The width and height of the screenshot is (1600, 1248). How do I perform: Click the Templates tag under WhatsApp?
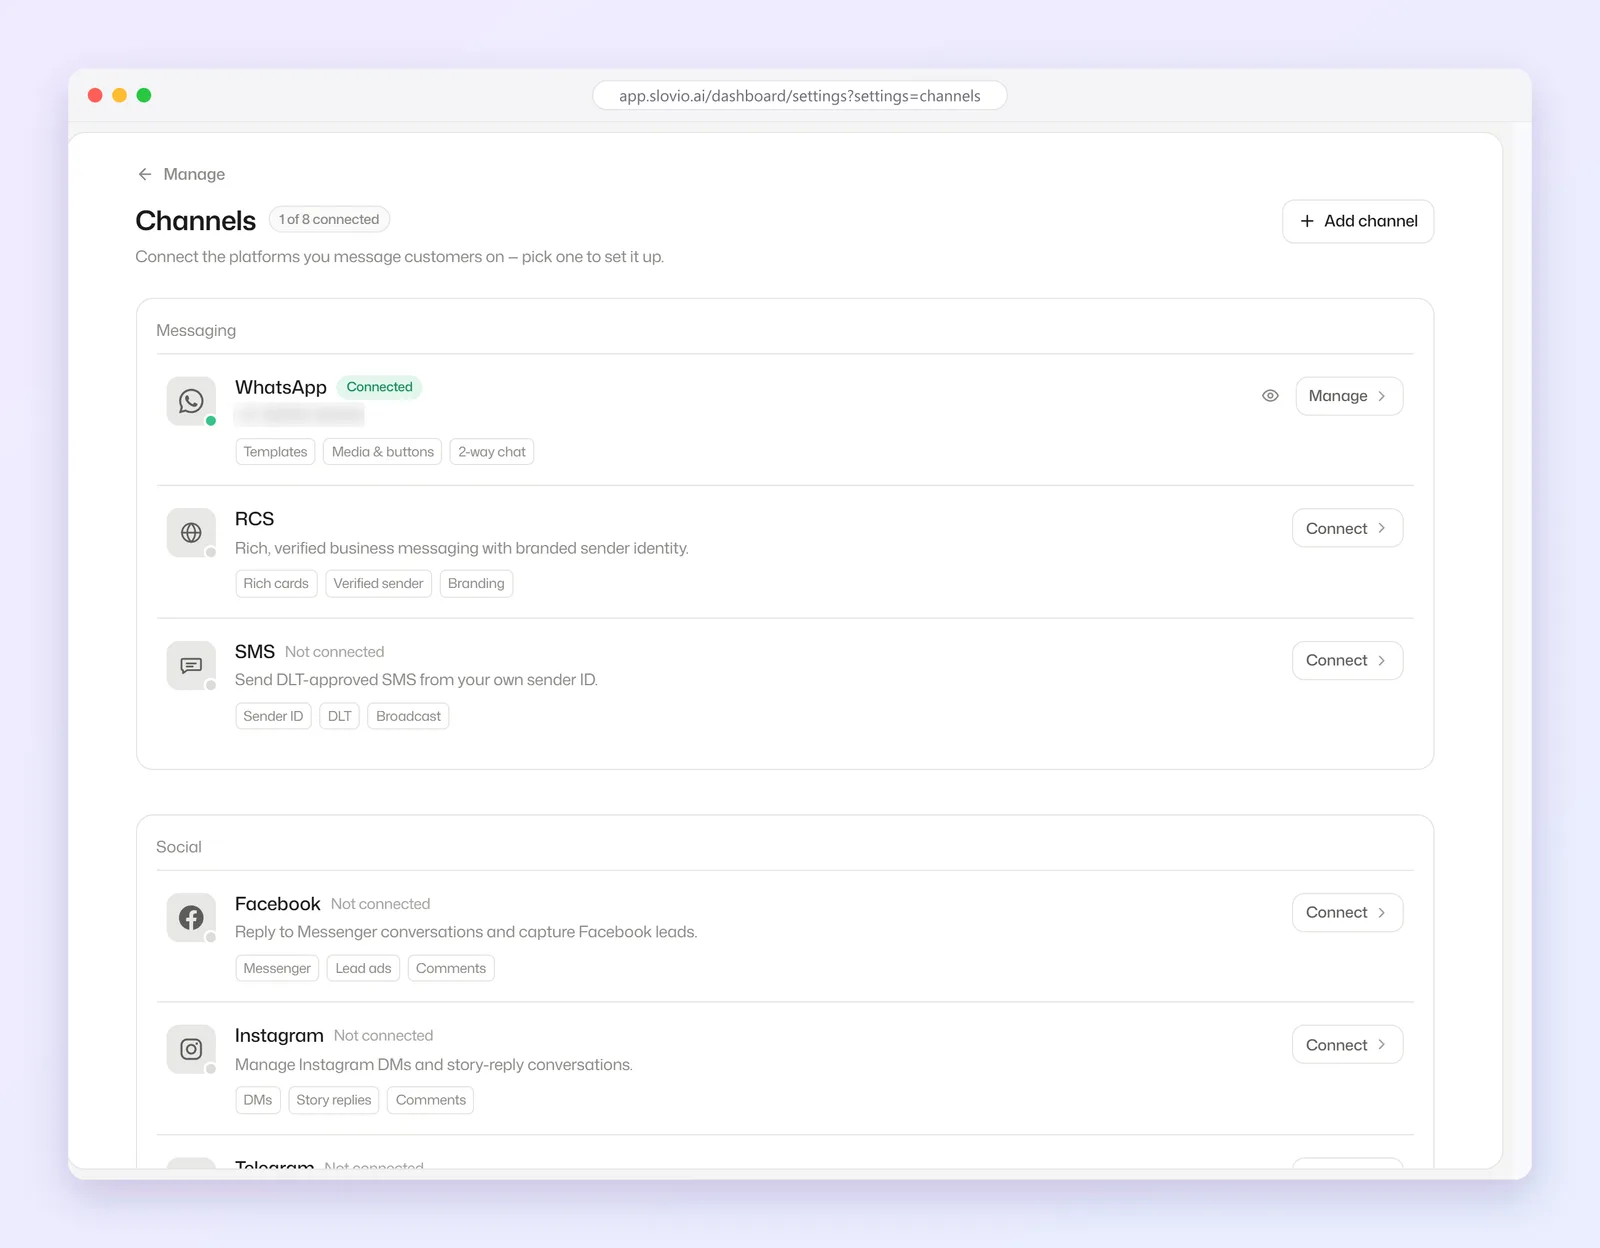tap(275, 452)
